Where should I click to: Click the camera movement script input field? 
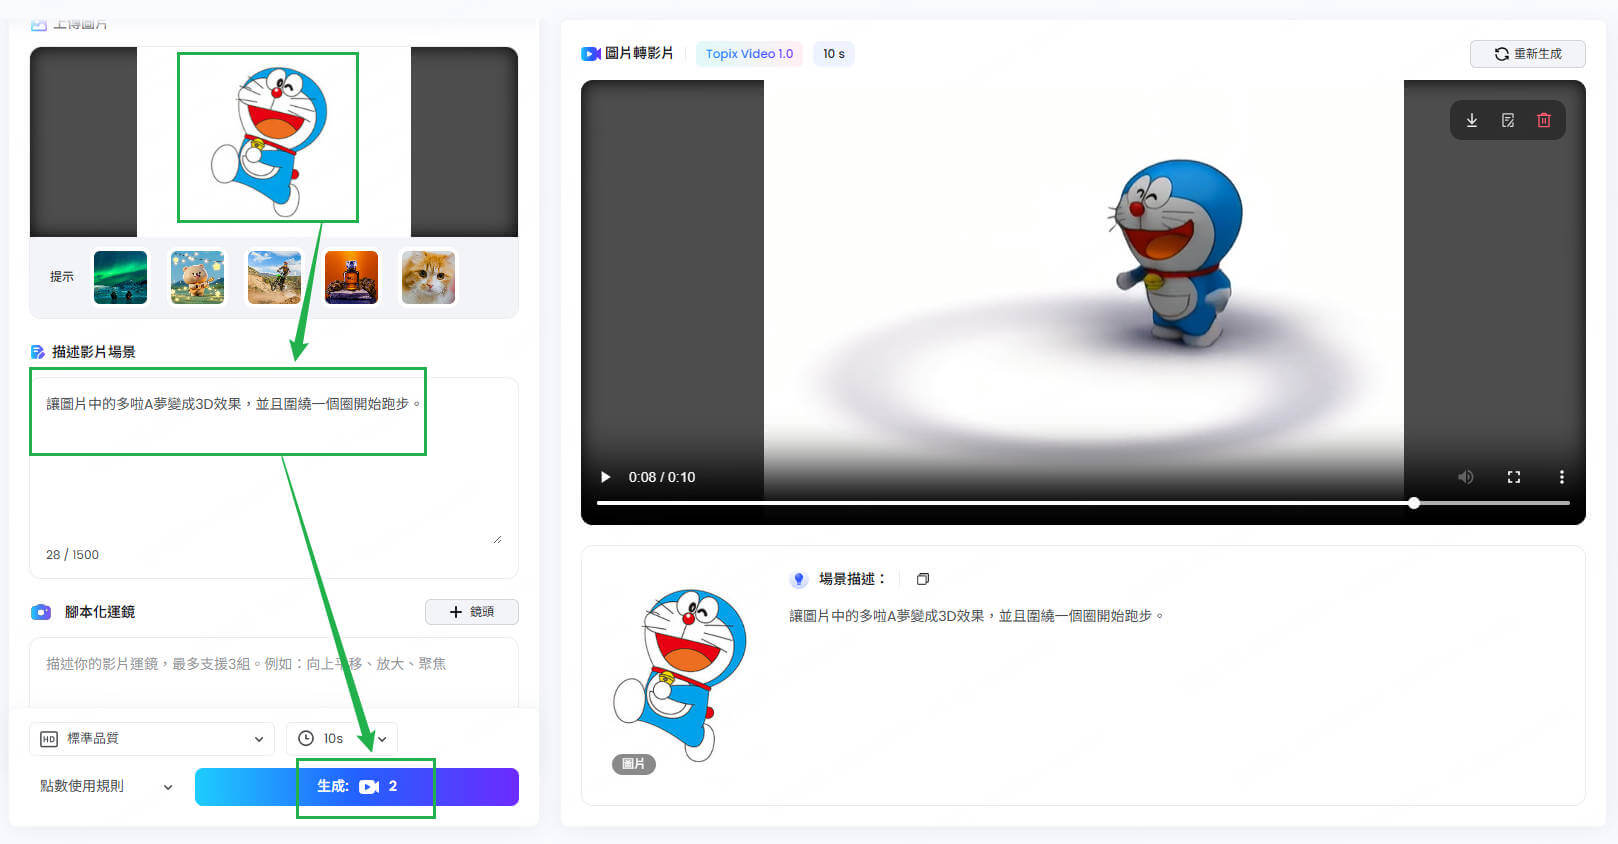click(x=274, y=672)
